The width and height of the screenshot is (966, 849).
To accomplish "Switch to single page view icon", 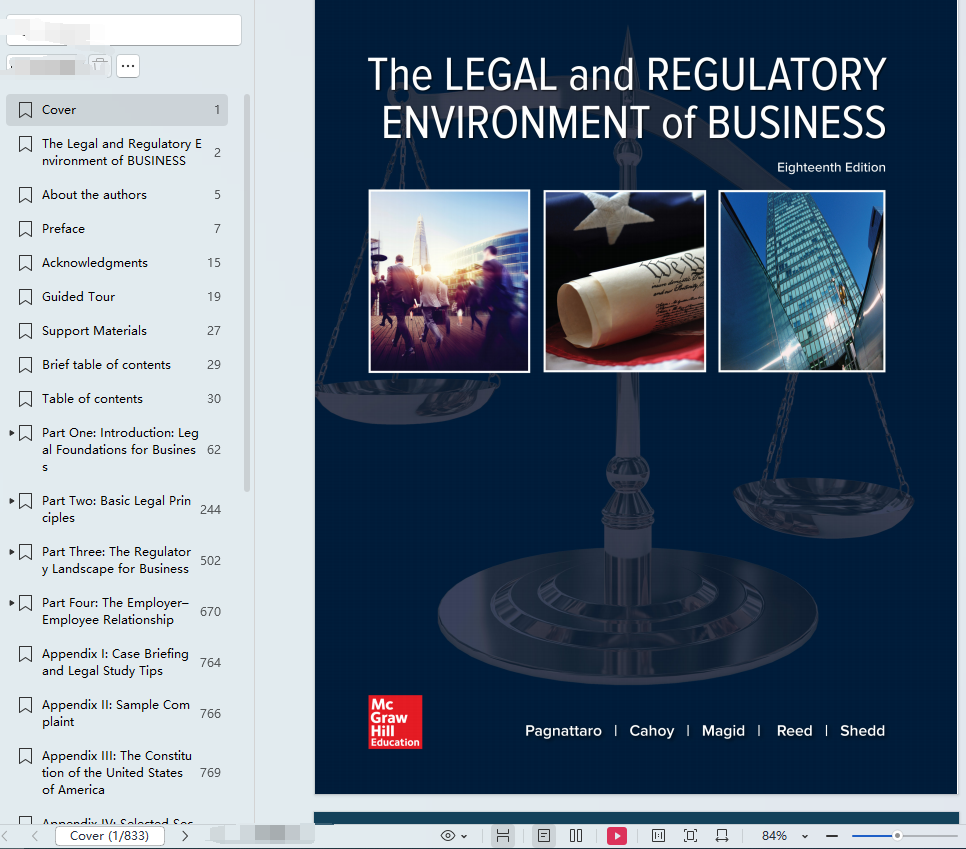I will tap(544, 836).
